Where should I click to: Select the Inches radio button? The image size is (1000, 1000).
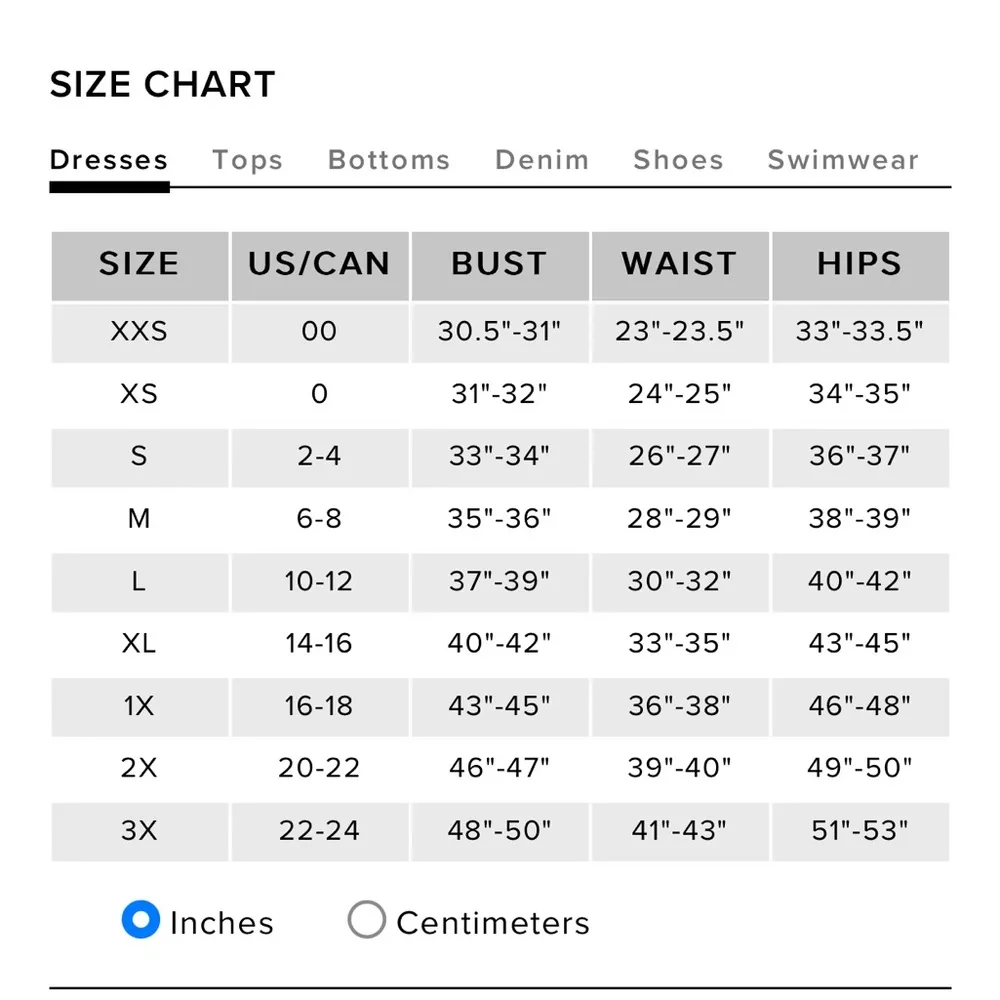point(141,920)
